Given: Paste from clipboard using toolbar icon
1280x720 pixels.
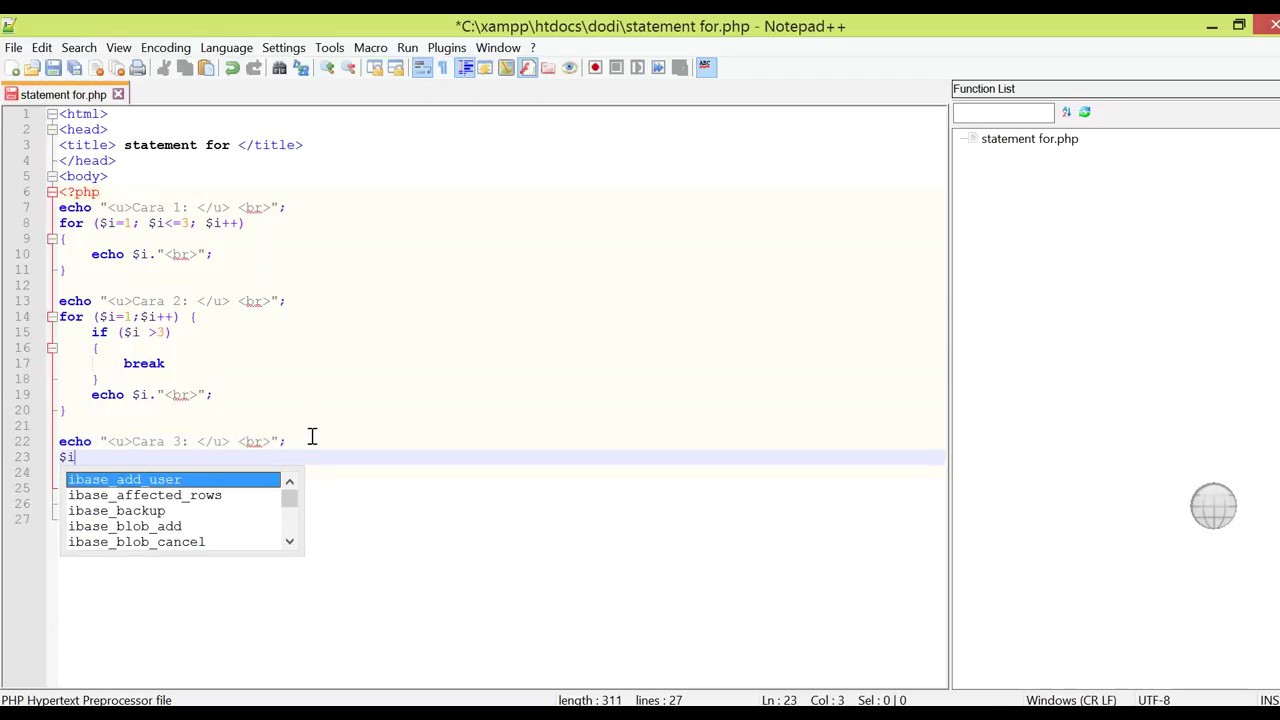Looking at the screenshot, I should point(206,68).
